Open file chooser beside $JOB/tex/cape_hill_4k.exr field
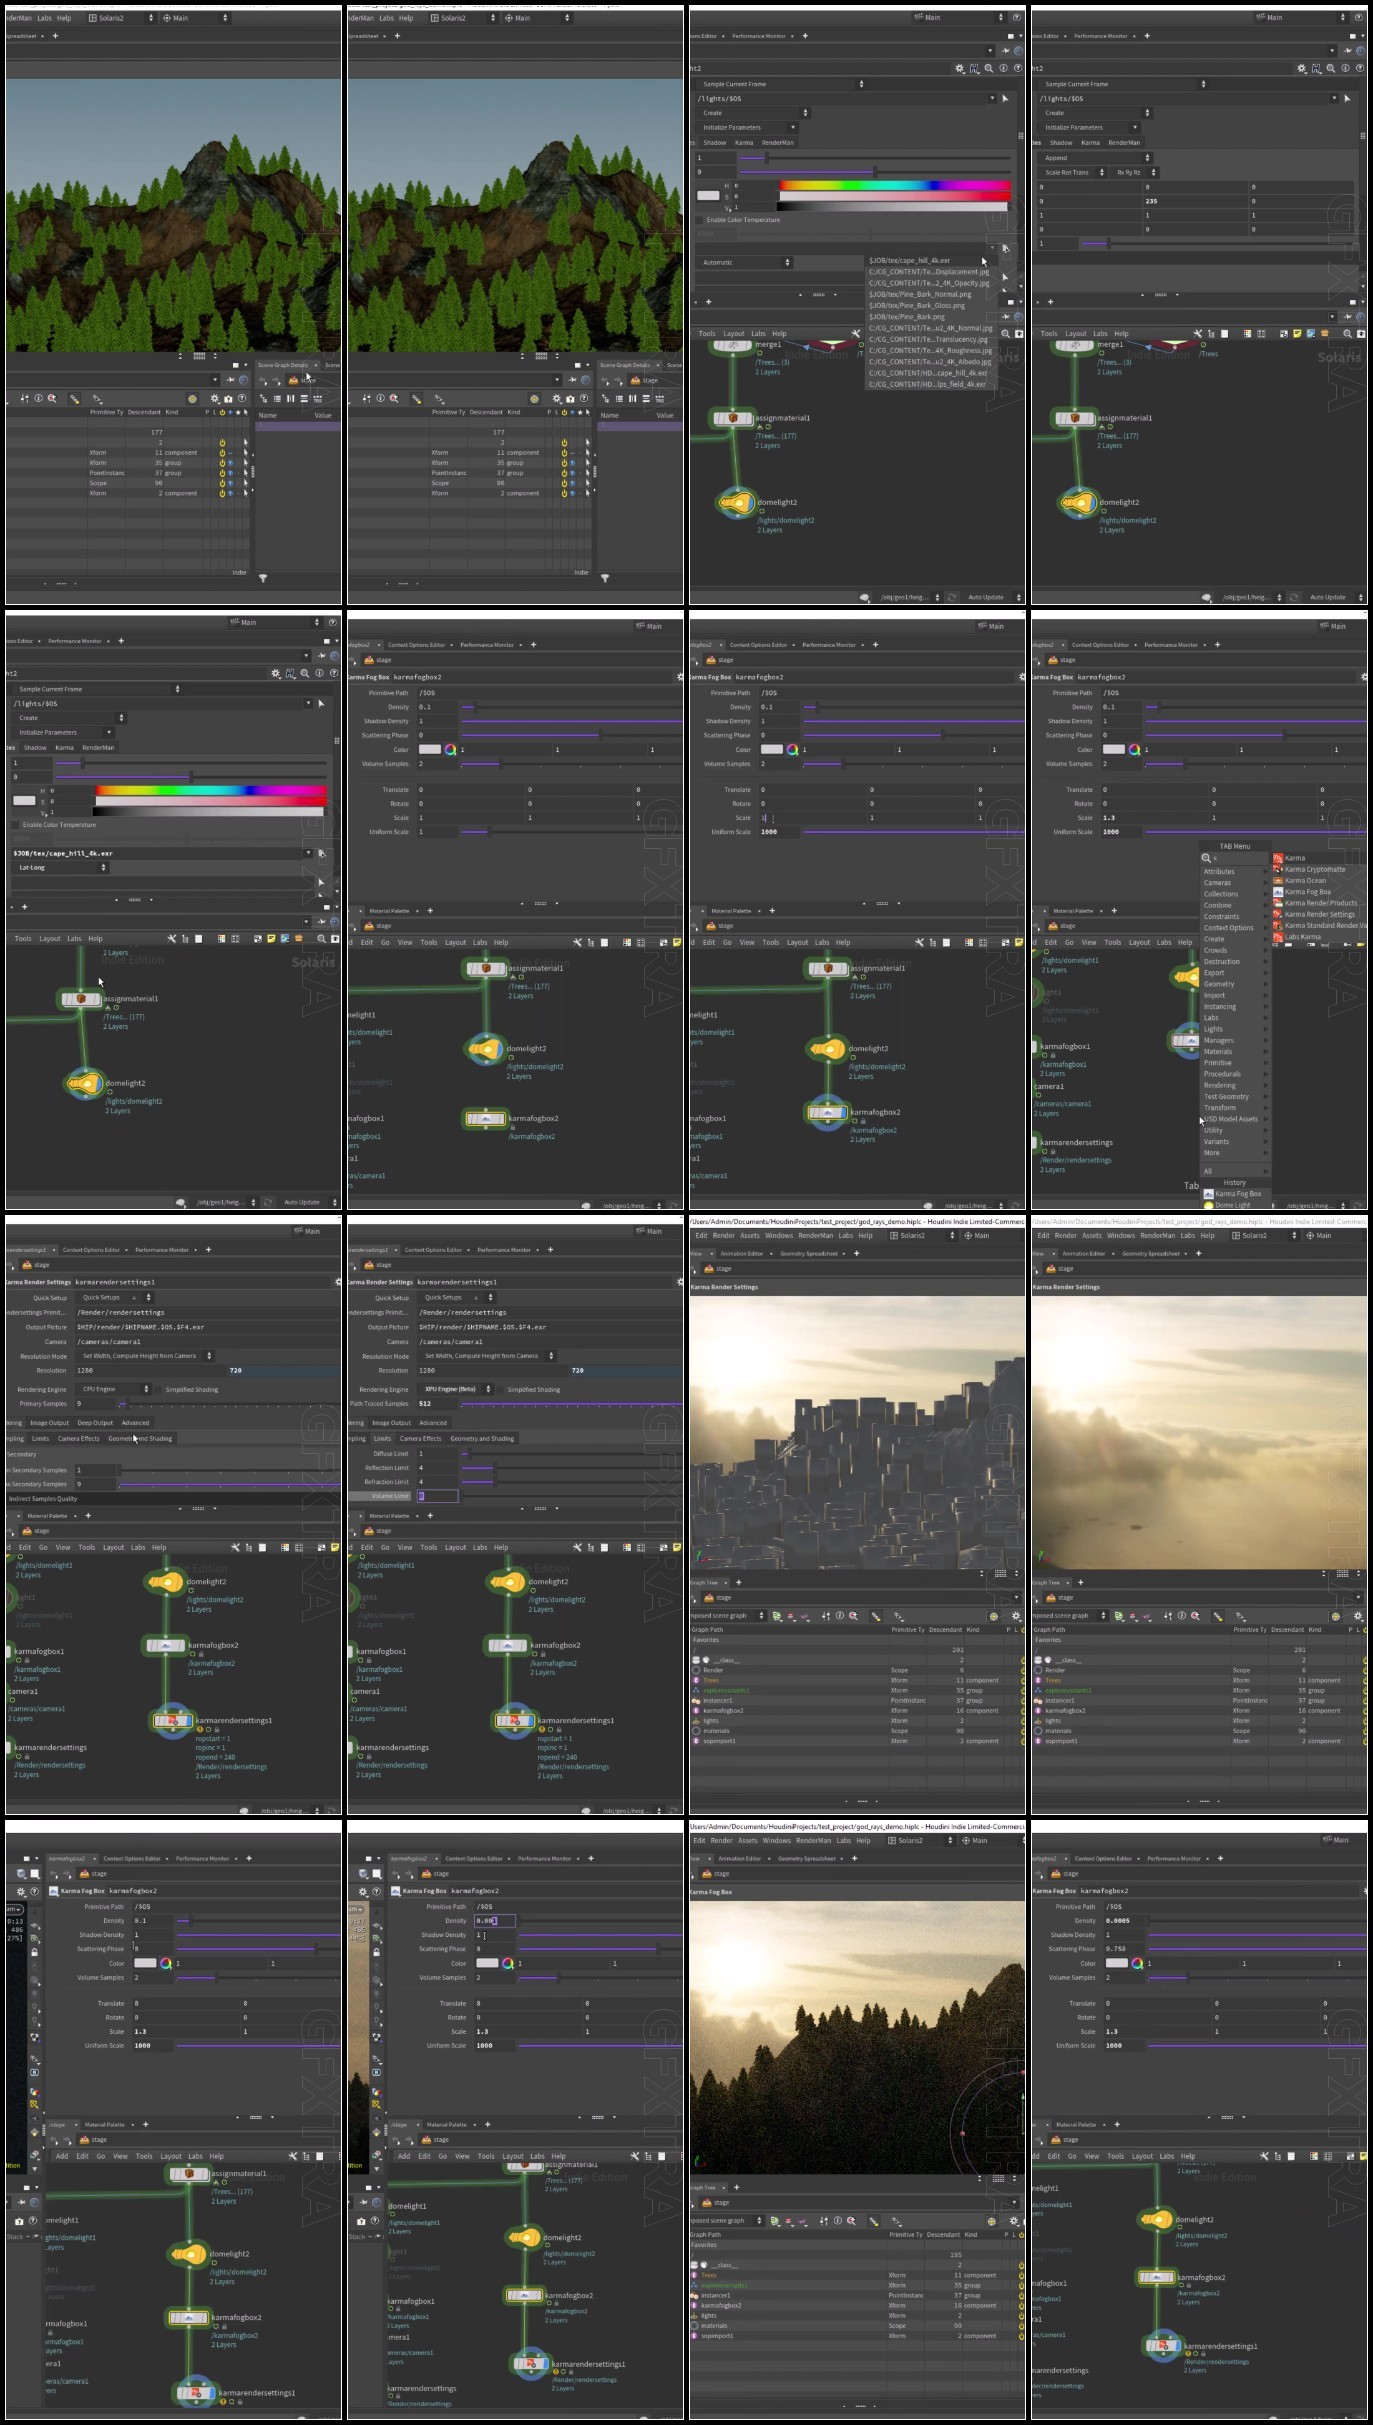 pos(321,853)
